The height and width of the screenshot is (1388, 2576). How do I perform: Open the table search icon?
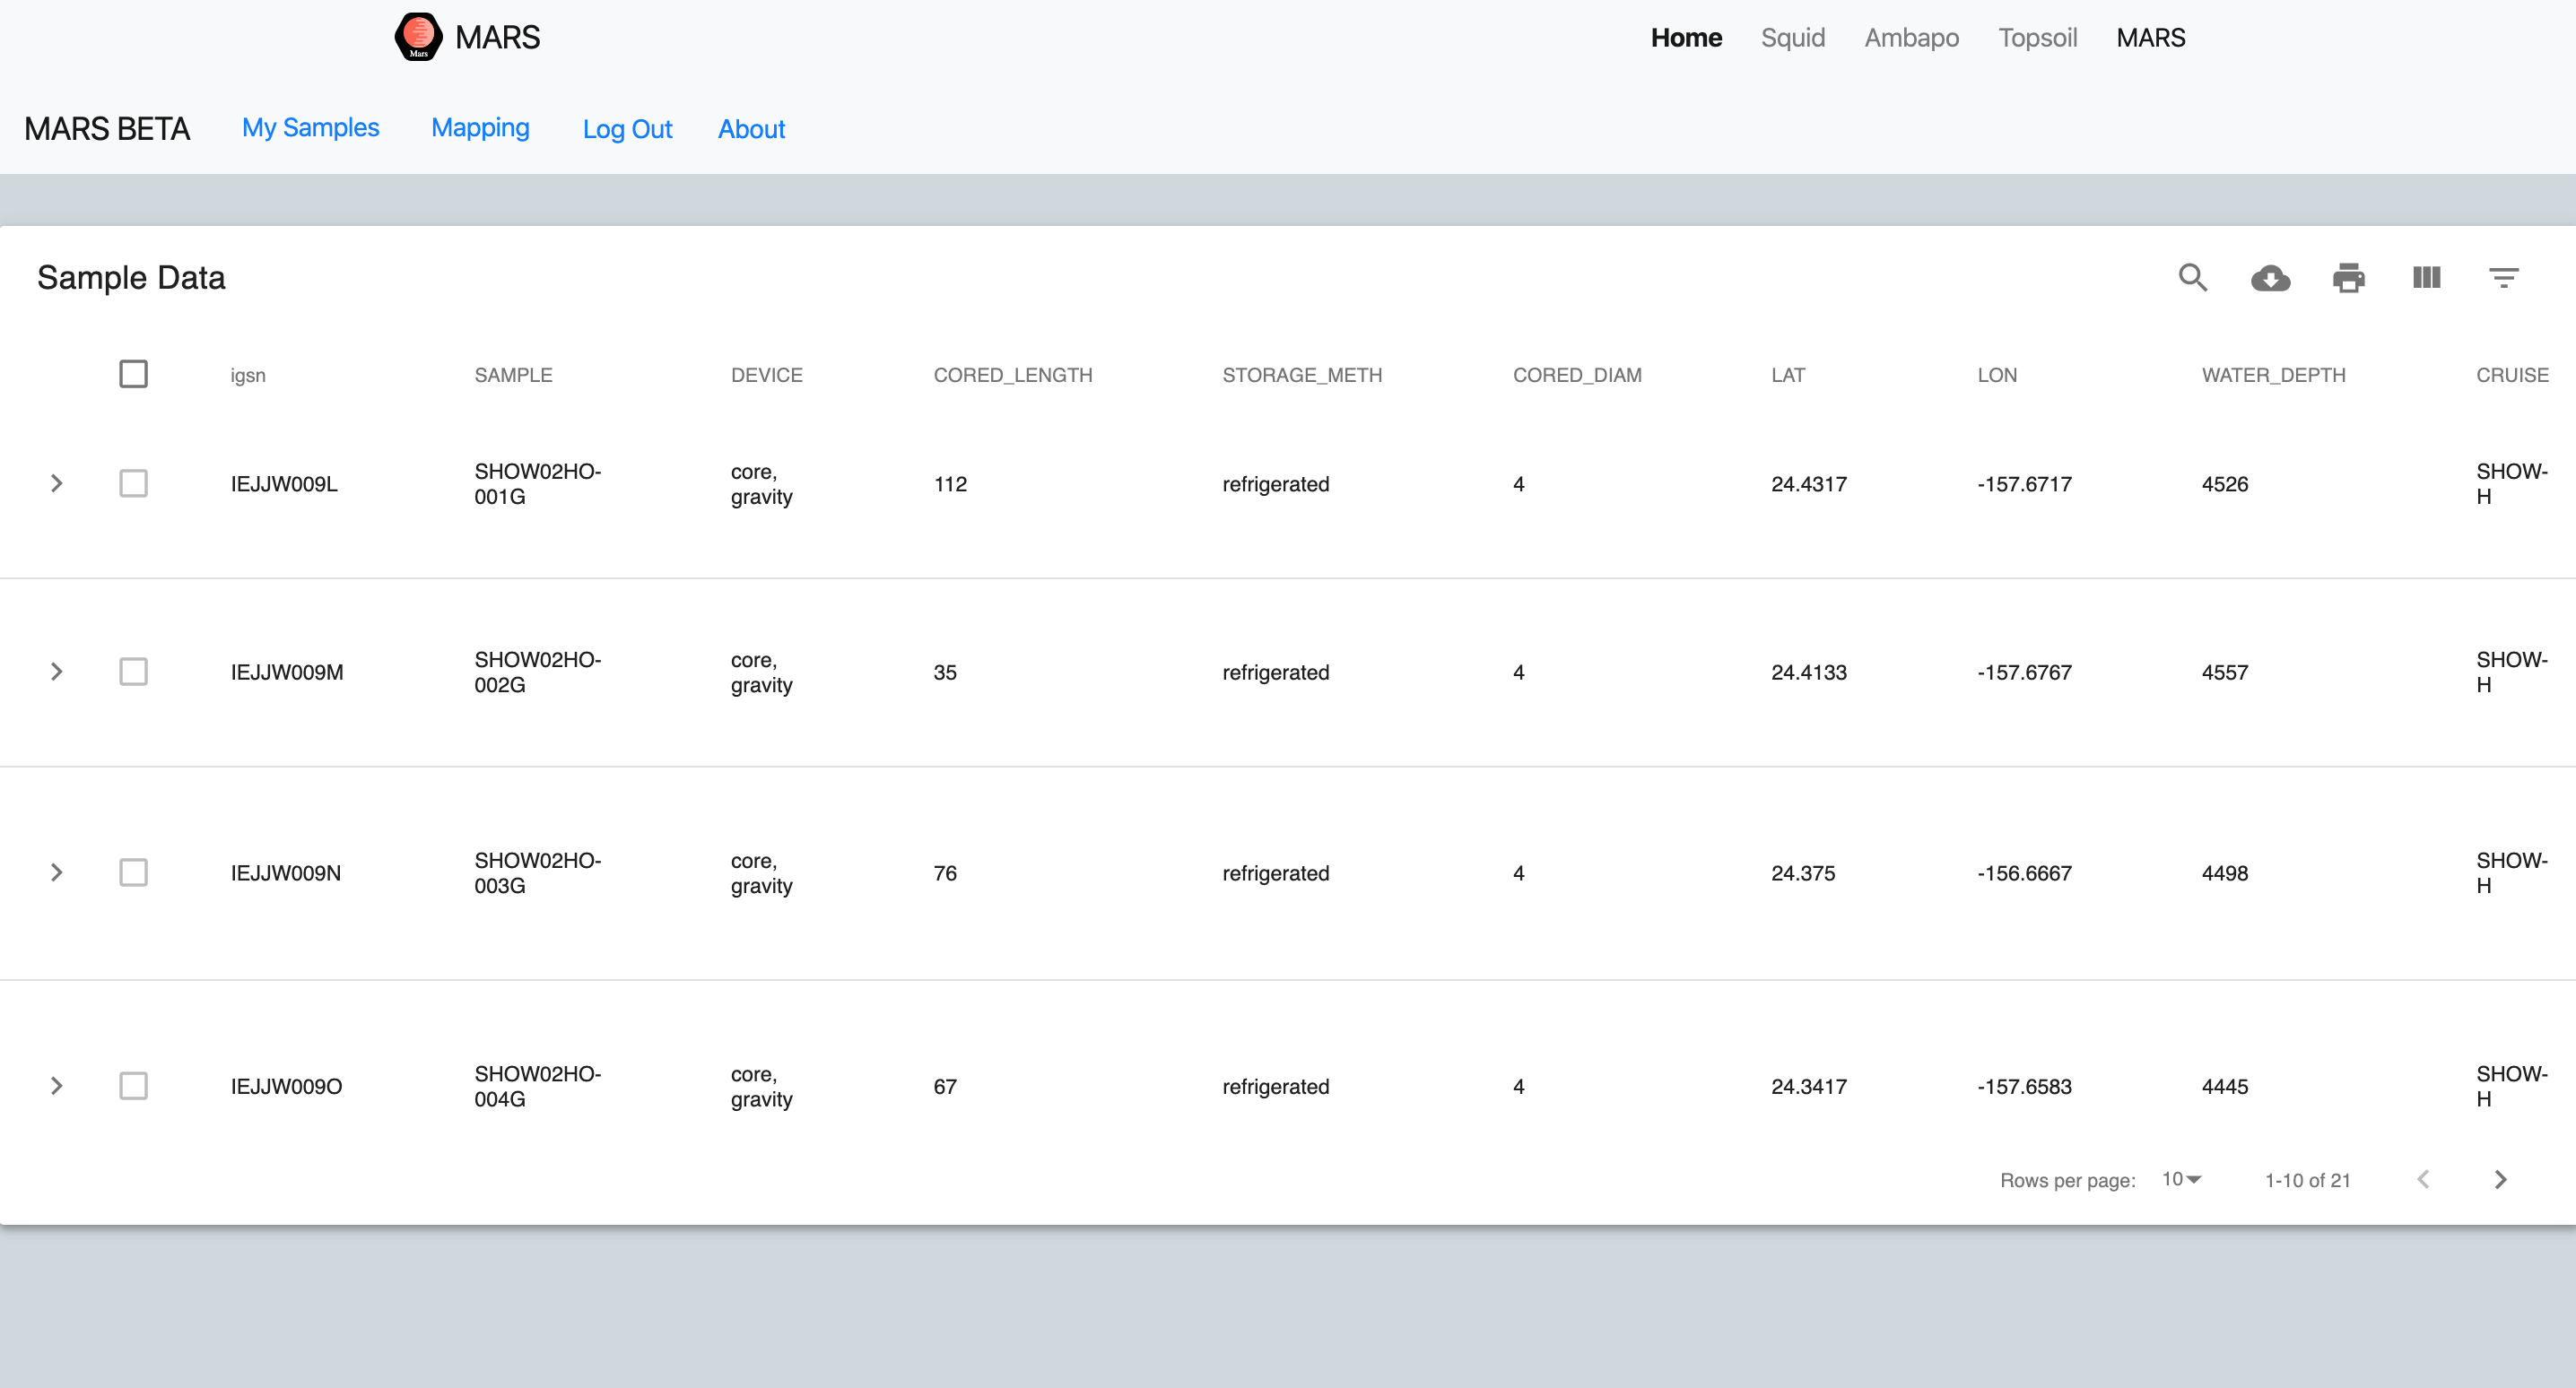tap(2193, 277)
